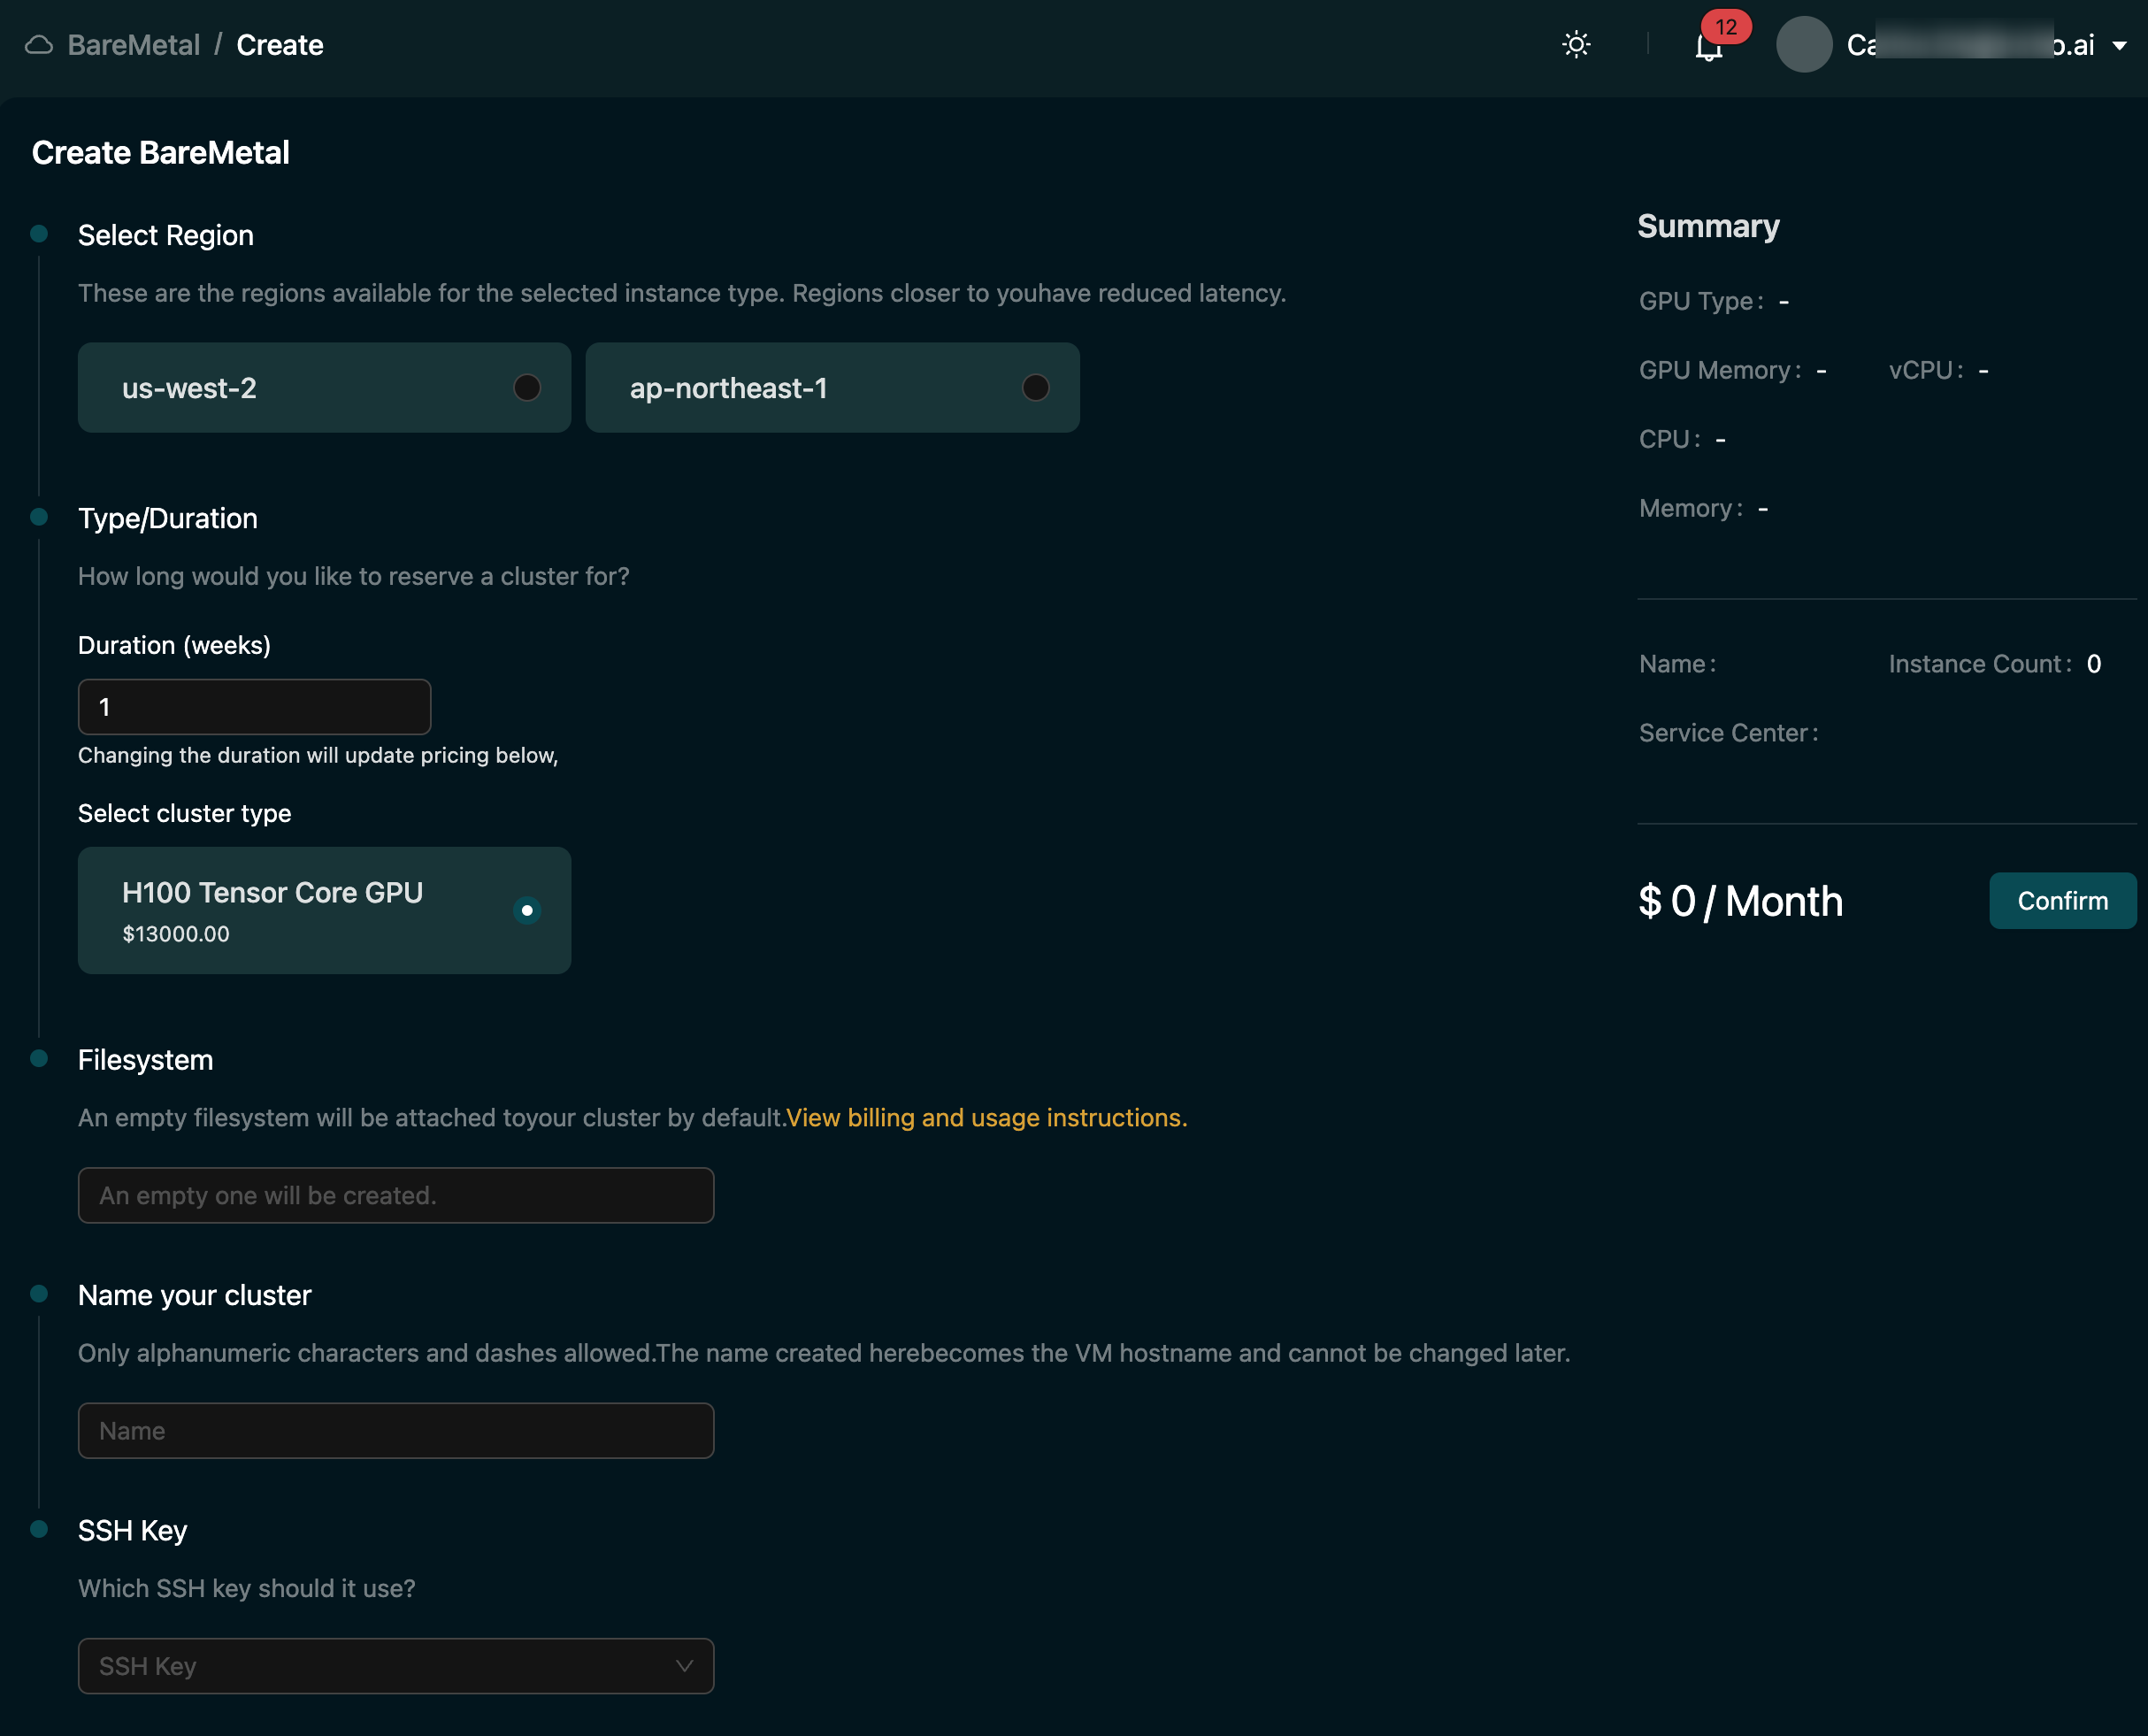
Task: Click the cluster Name input field
Action: pyautogui.click(x=396, y=1430)
